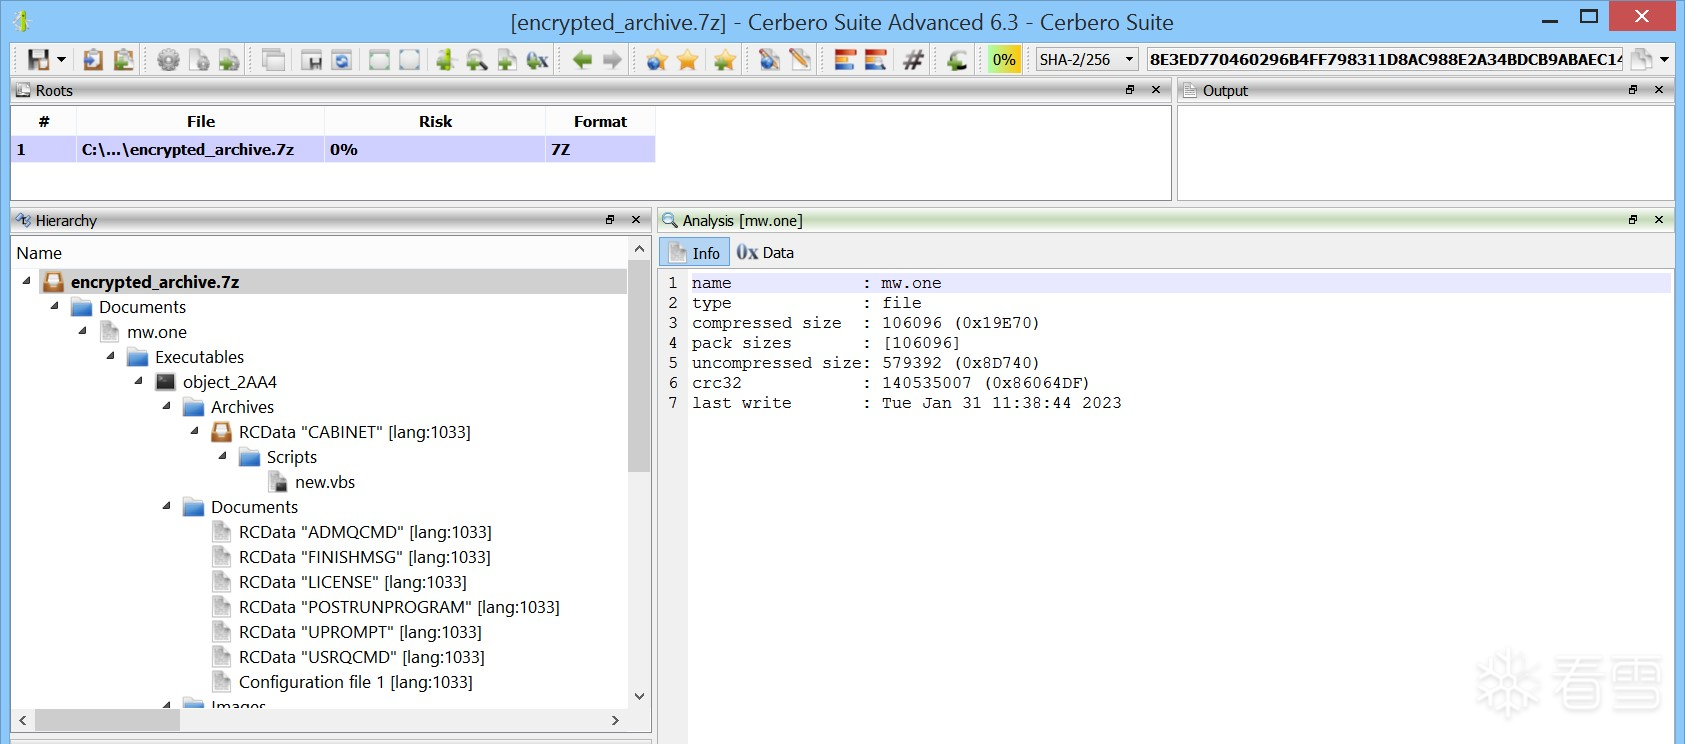Screen dimensions: 1685x744
Task: Click the hex 0x search icon
Action: coord(538,60)
